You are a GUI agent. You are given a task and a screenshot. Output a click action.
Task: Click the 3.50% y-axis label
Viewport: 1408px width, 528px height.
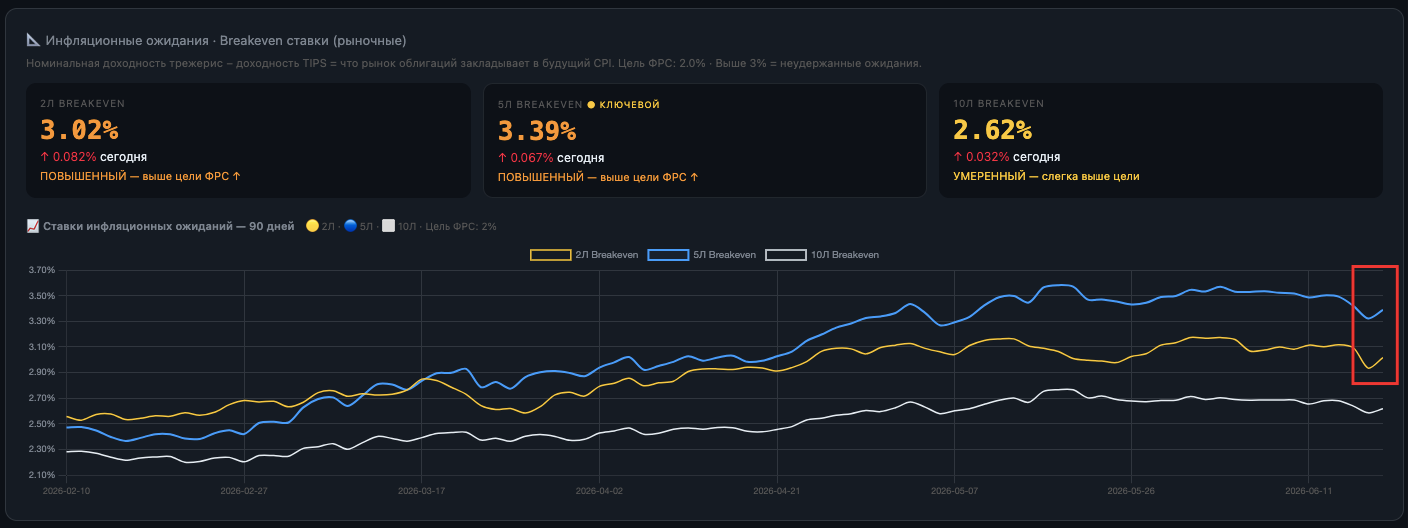(x=42, y=296)
